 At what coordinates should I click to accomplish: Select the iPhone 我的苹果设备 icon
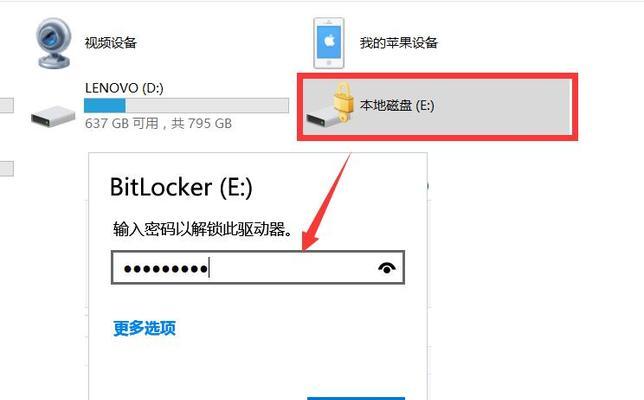(x=329, y=43)
